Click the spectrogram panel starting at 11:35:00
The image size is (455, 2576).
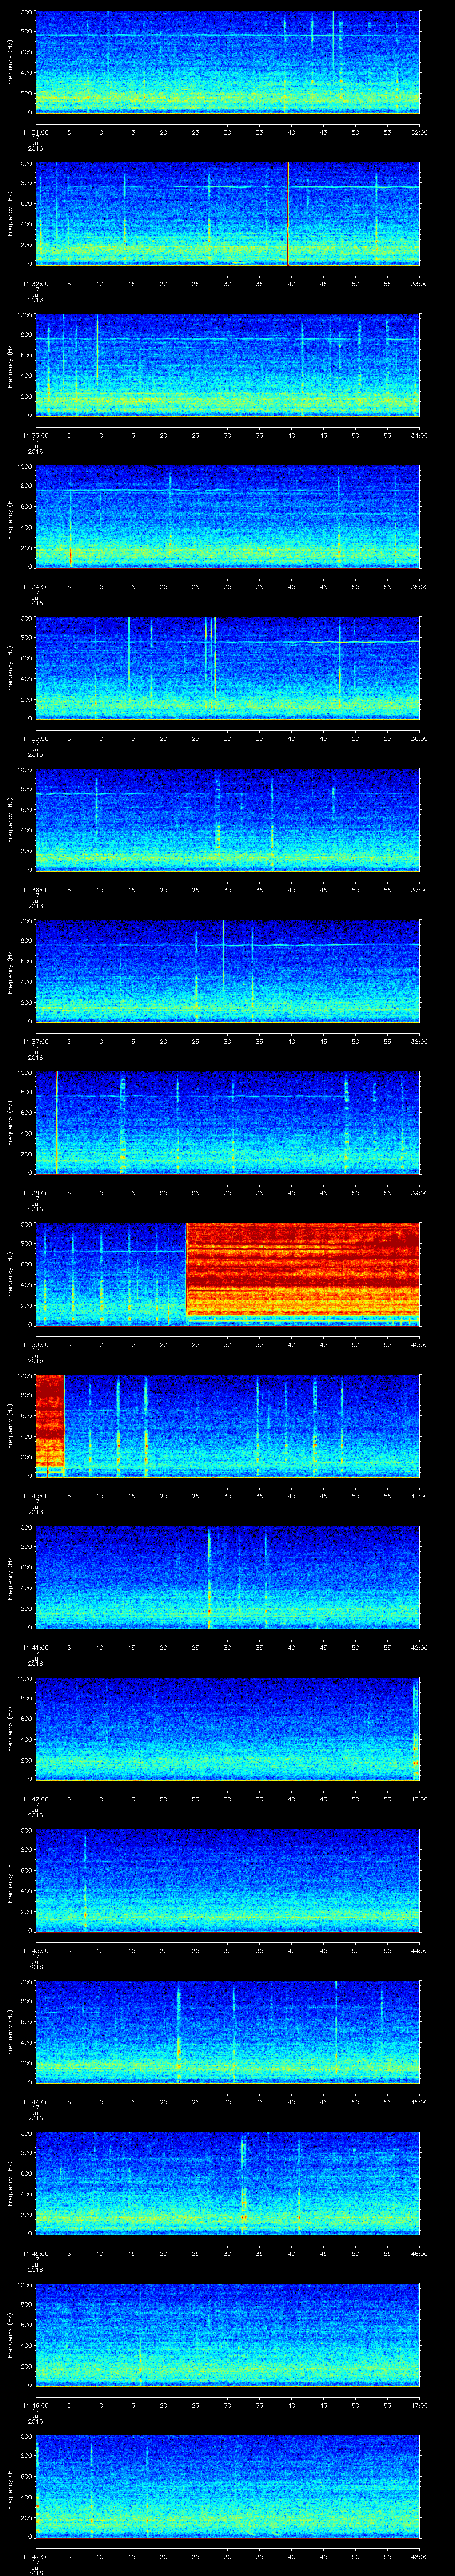point(228,668)
